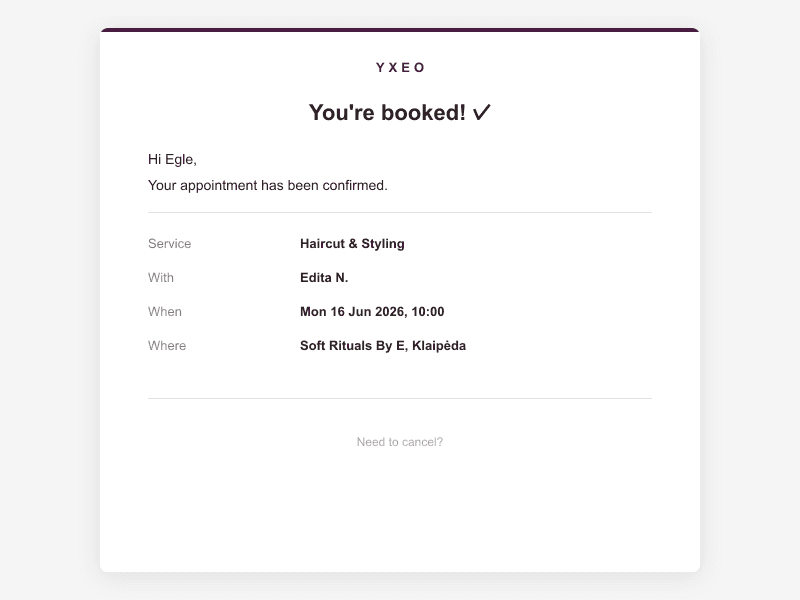The image size is (800, 600).
Task: Click the word 'Klaipėda' in the location
Action: [439, 346]
